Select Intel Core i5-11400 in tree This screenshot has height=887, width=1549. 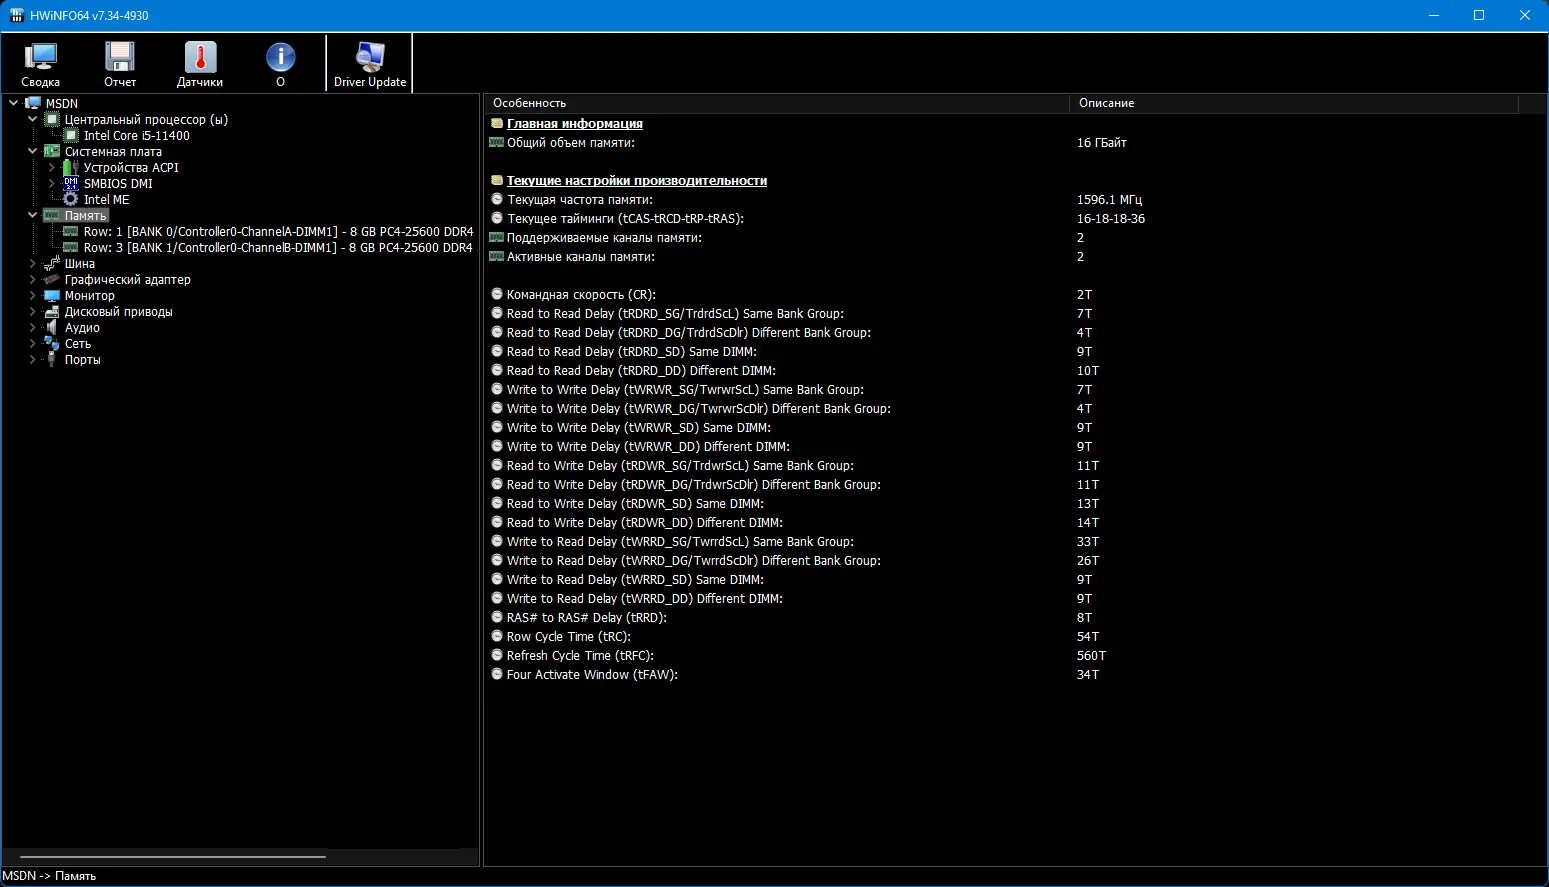[137, 135]
